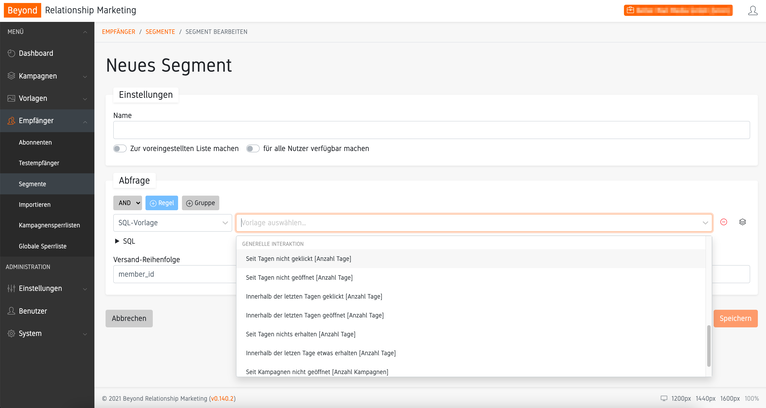Click the red remove rule icon

[724, 222]
